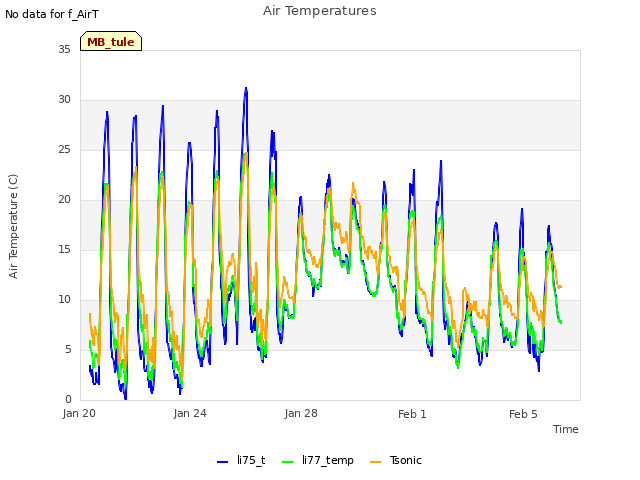Screen dimensions: 640x480
Task: Click the 'Air Temperatures' chart title
Action: [x=320, y=11]
